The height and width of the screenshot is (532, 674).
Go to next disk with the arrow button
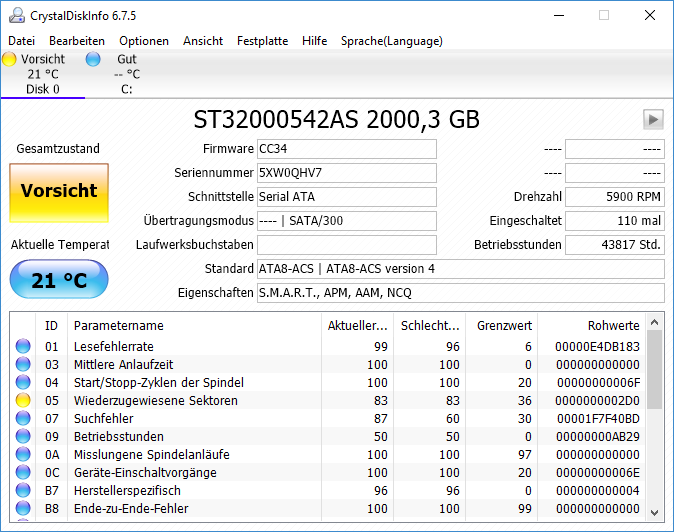[x=653, y=119]
